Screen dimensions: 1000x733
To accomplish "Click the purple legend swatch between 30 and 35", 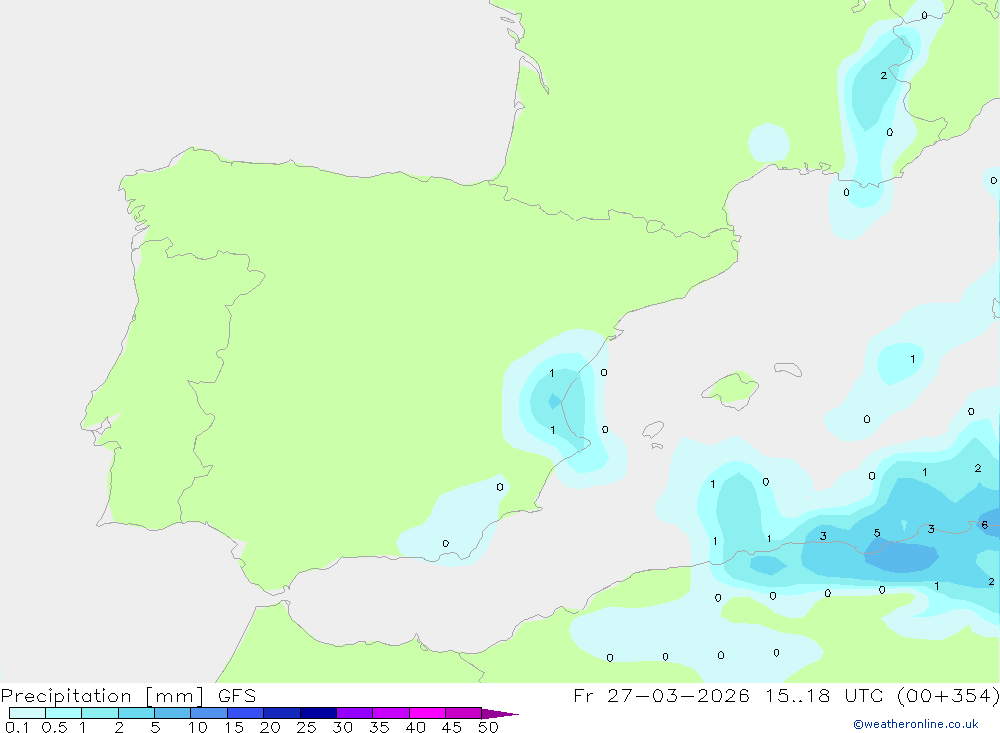I will pyautogui.click(x=354, y=713).
